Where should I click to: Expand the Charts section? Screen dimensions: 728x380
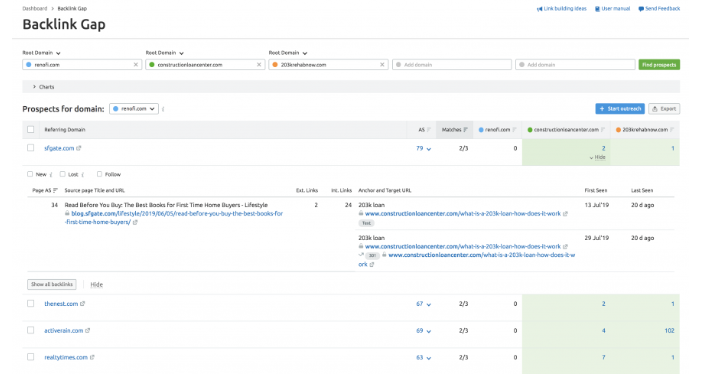click(x=43, y=87)
